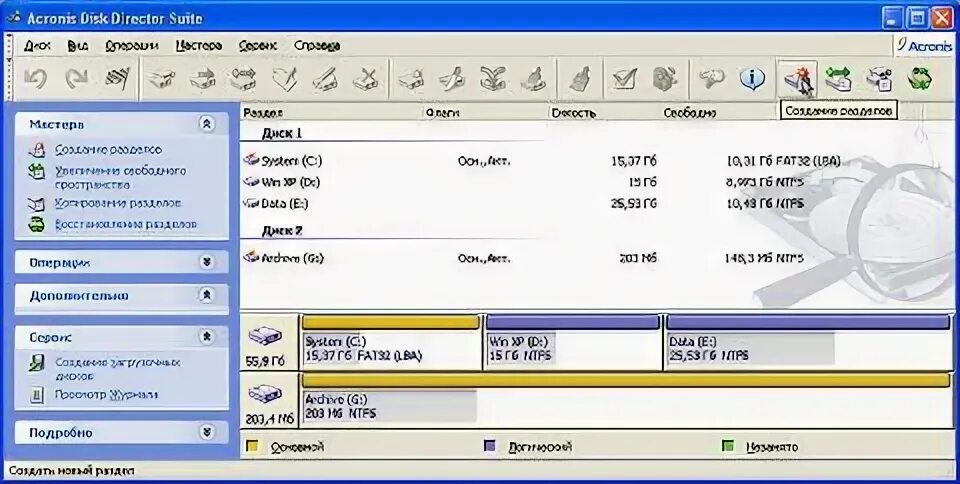
Task: Open the Справка menu
Action: tap(317, 46)
